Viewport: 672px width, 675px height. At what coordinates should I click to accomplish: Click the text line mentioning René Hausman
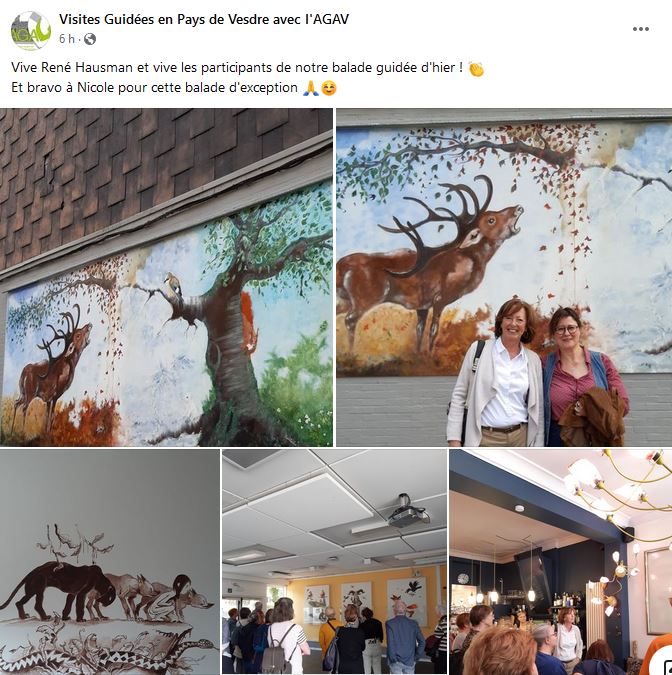(x=237, y=68)
